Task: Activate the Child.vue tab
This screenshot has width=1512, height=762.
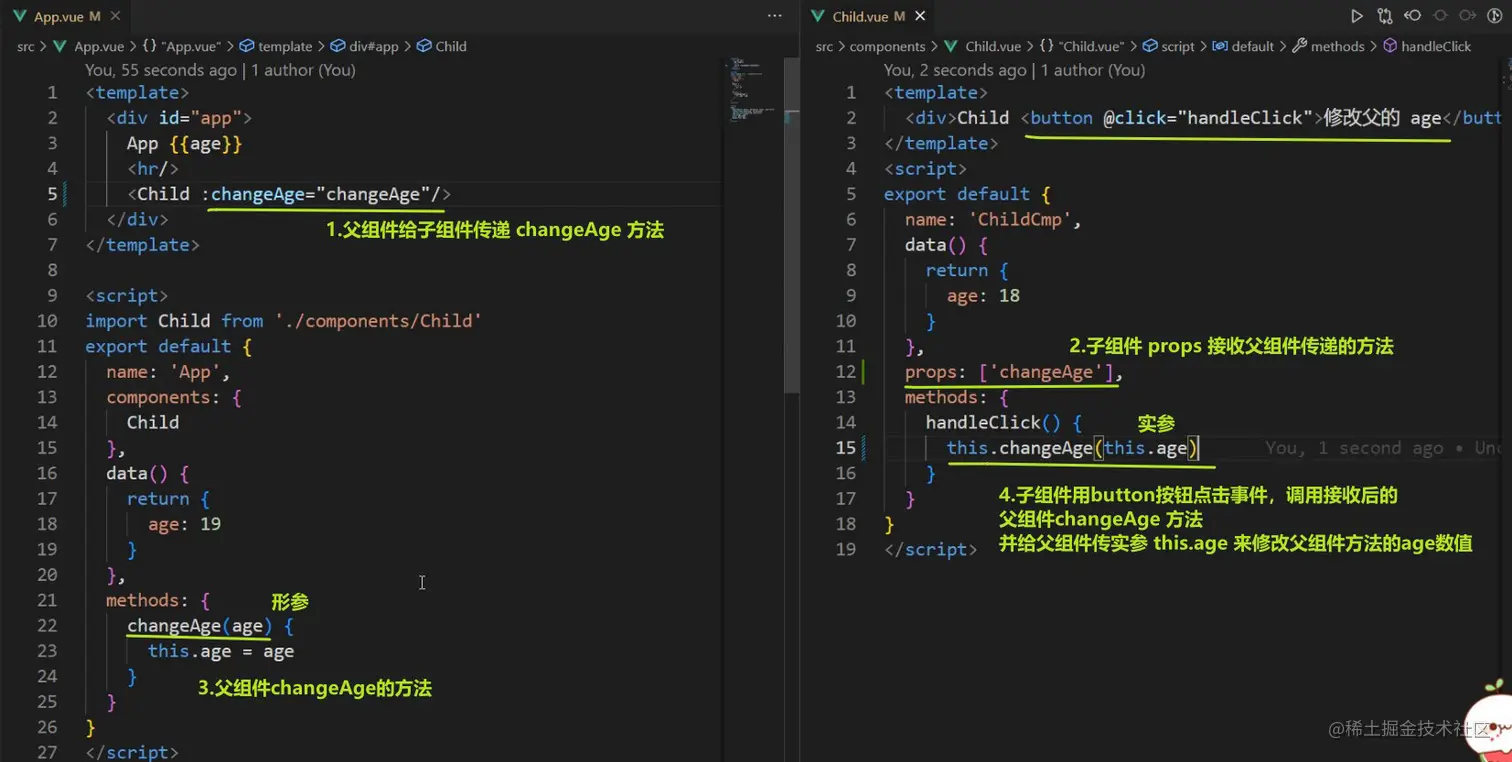Action: [x=868, y=16]
